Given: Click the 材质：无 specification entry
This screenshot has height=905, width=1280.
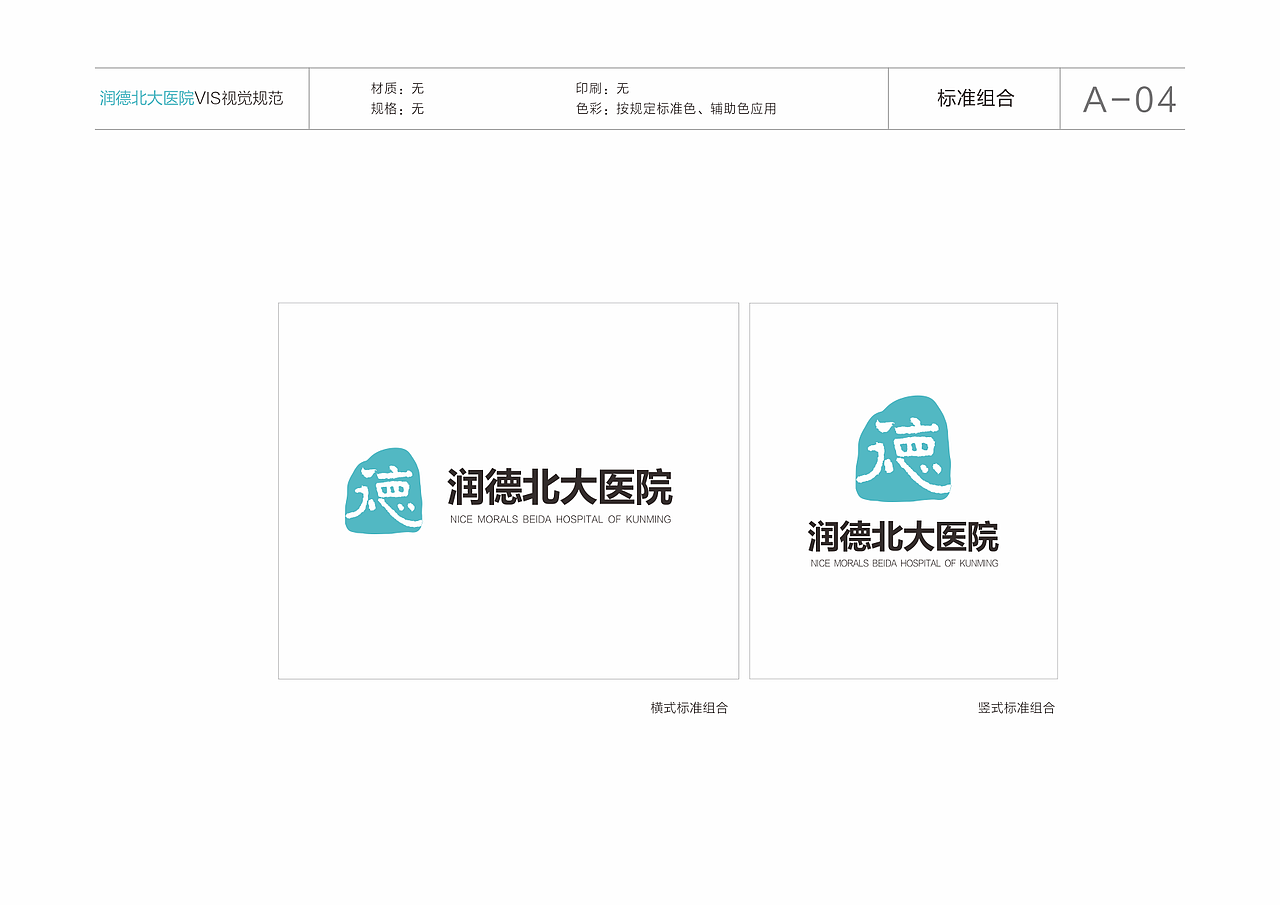Looking at the screenshot, I should 398,88.
